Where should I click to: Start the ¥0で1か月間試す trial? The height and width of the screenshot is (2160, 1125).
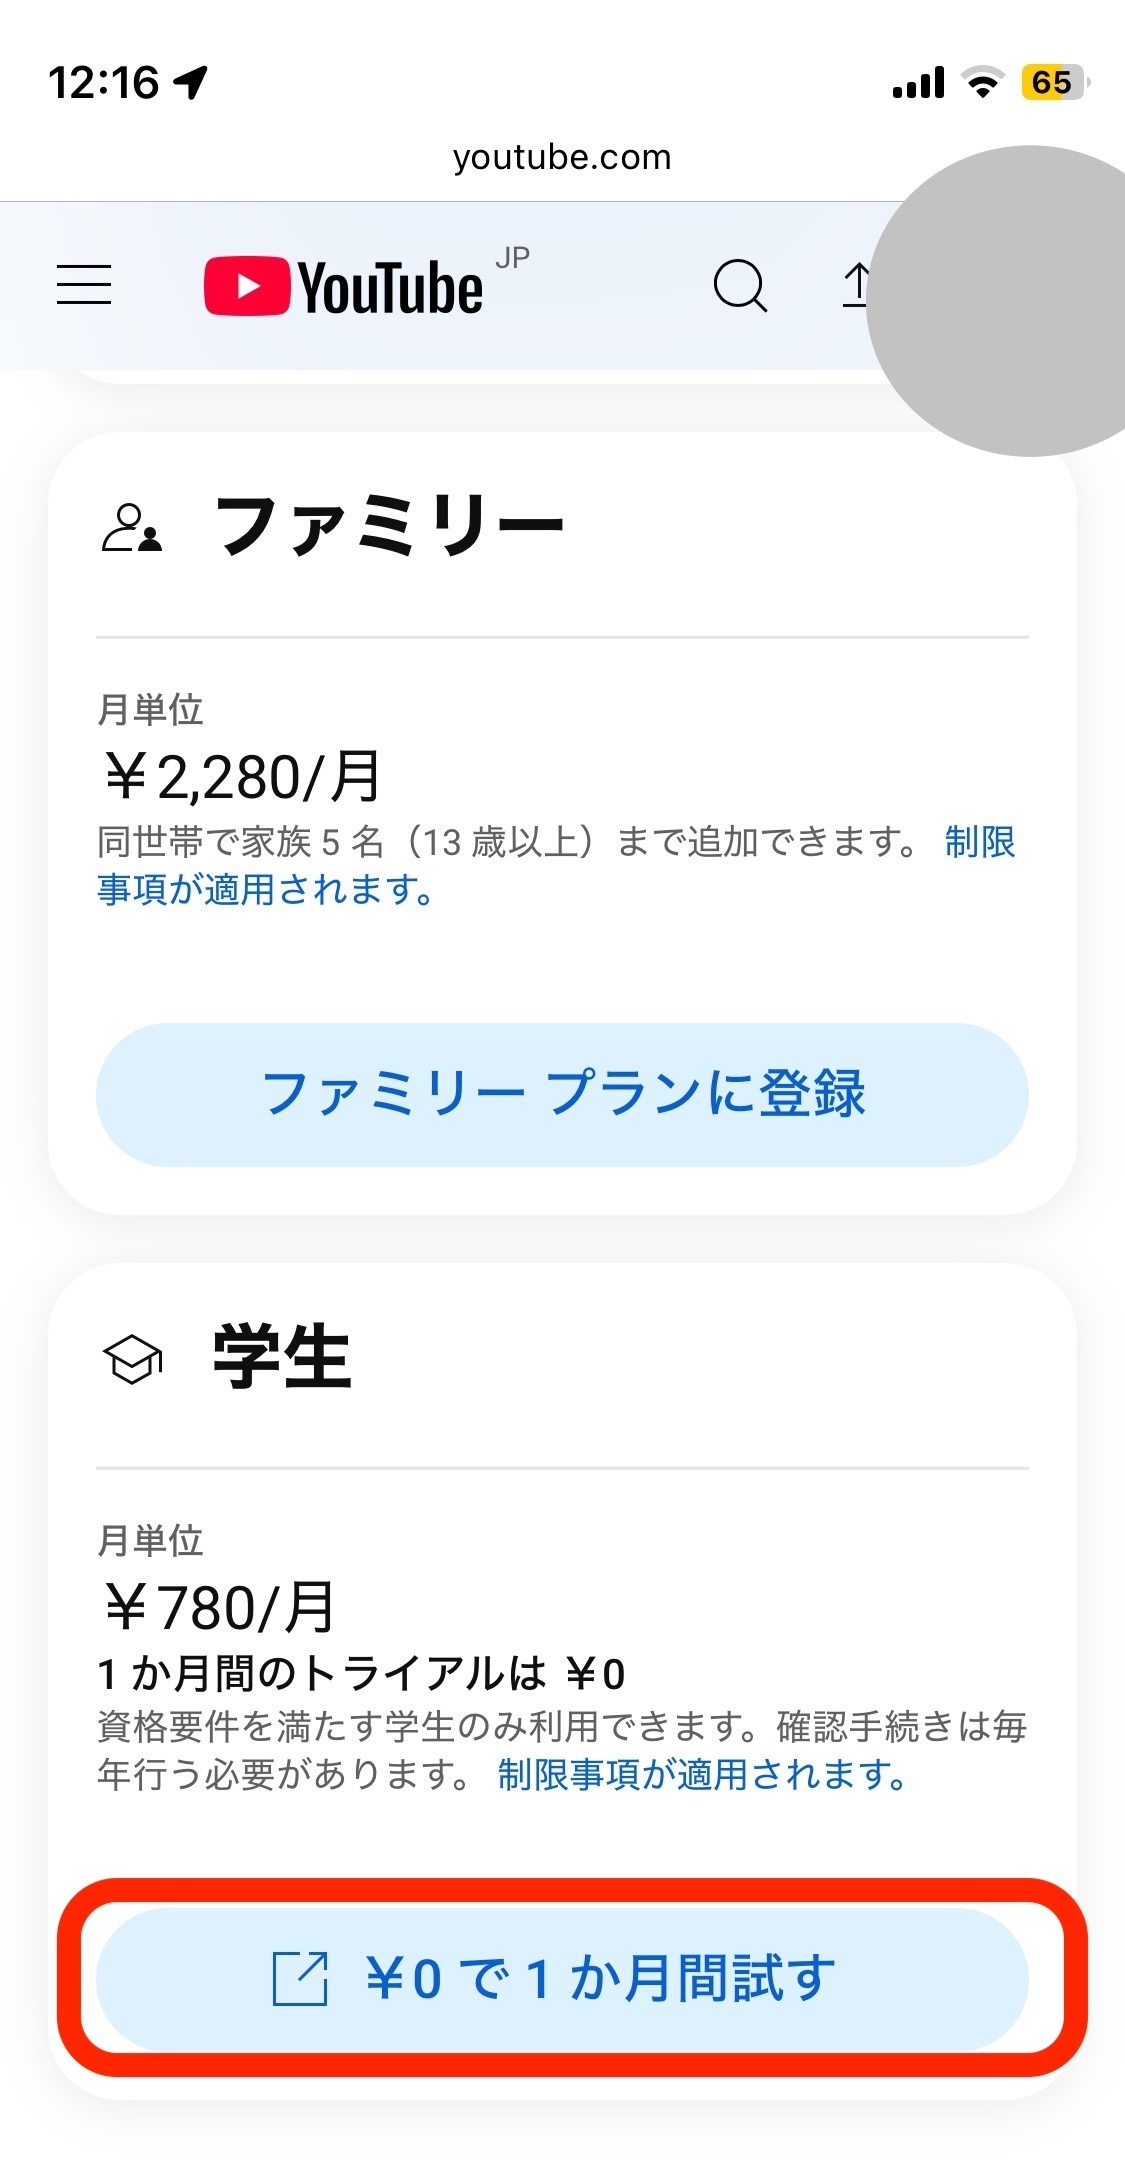coord(562,1978)
